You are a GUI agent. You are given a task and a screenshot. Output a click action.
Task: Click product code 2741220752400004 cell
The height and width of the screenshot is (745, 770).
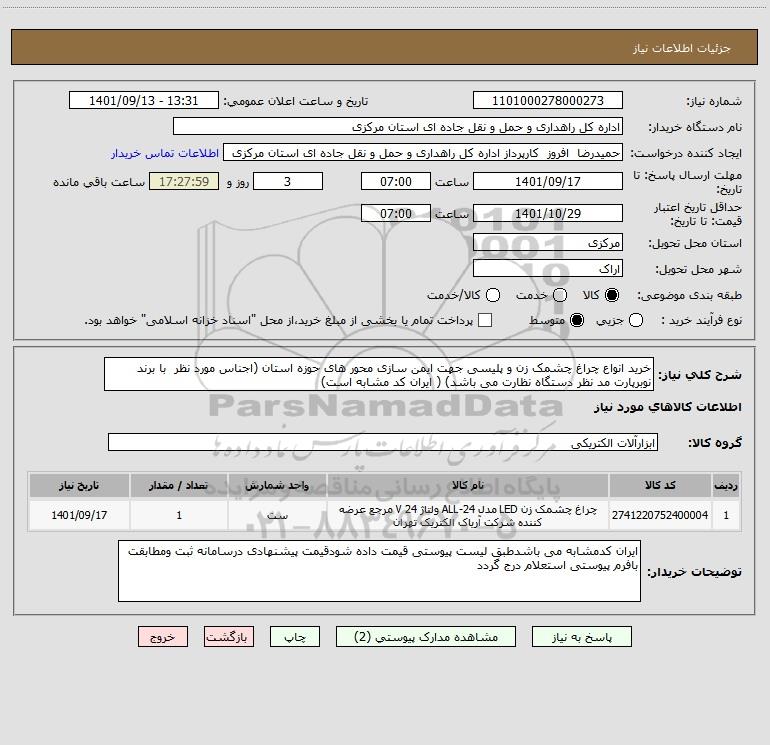pyautogui.click(x=660, y=515)
